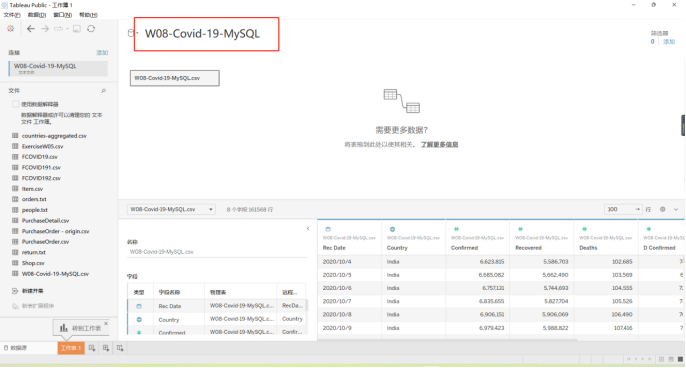The width and height of the screenshot is (686, 368).
Task: Select PurchaseOrder - origin.csv in file list
Action: click(56, 231)
